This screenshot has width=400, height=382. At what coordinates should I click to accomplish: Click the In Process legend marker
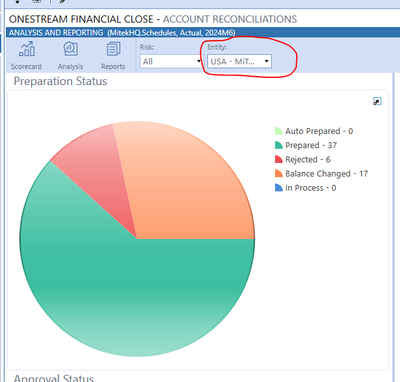[279, 188]
